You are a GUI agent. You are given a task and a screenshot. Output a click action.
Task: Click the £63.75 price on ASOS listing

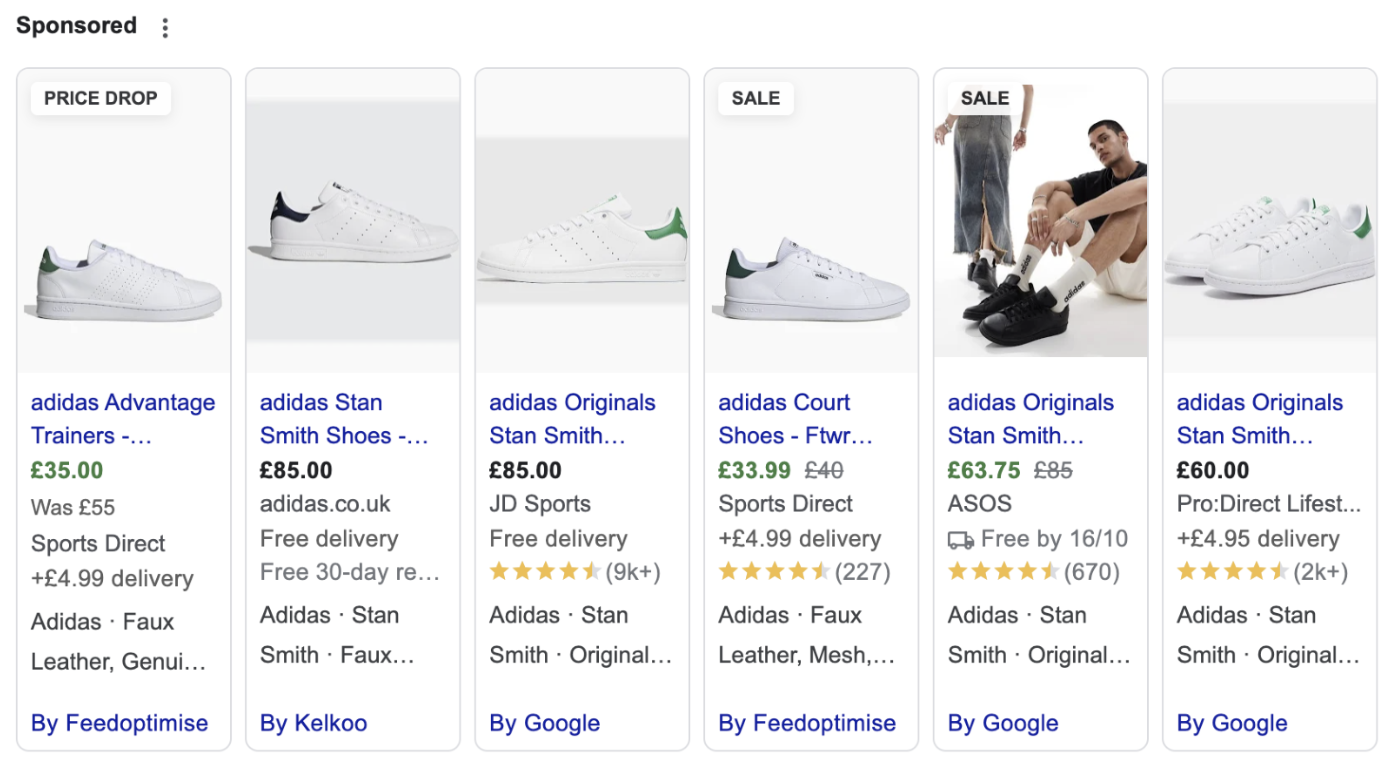[x=983, y=470]
